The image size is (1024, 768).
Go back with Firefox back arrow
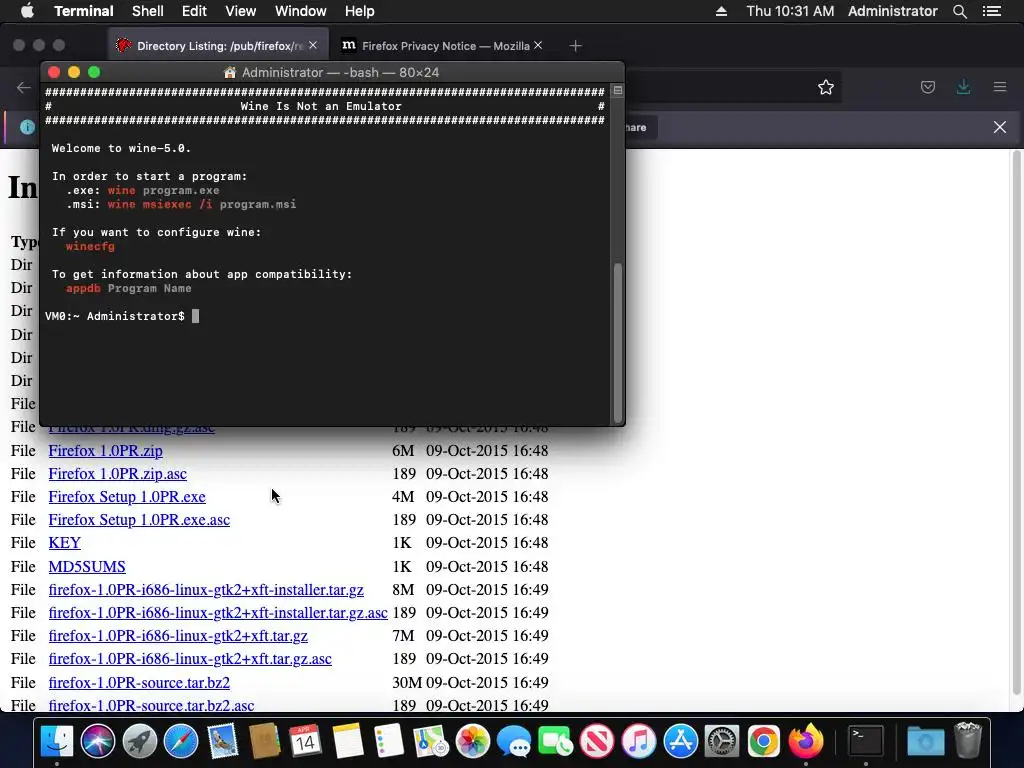point(24,87)
